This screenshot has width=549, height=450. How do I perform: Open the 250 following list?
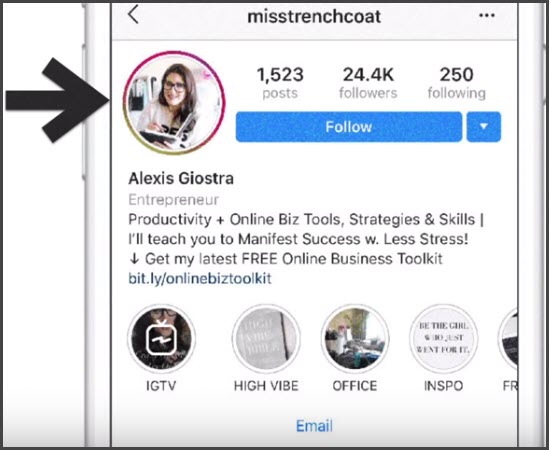click(457, 83)
